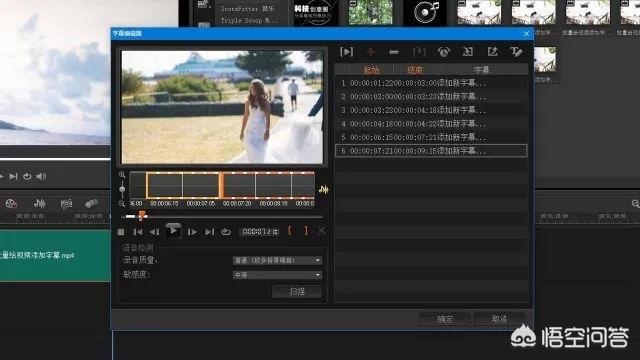This screenshot has height=360, width=640.
Task: Click the timecode field in subtitle editor
Action: tap(260, 231)
